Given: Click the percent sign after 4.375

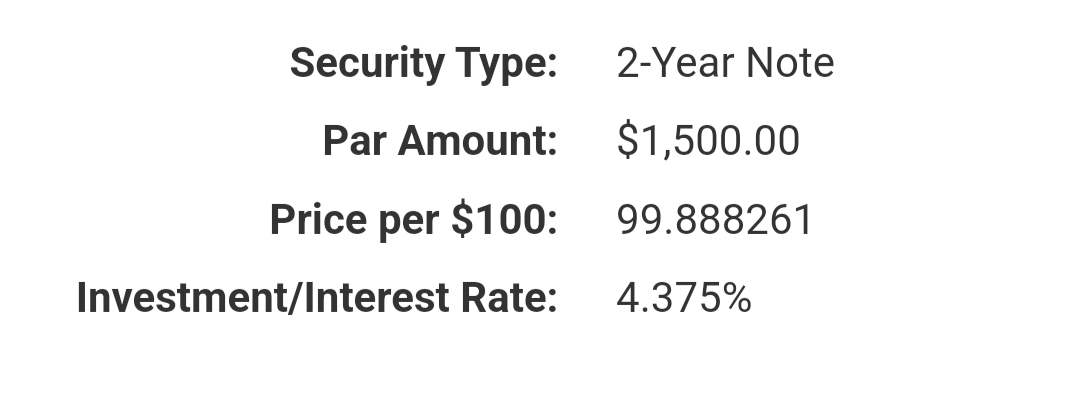Looking at the screenshot, I should tap(737, 298).
